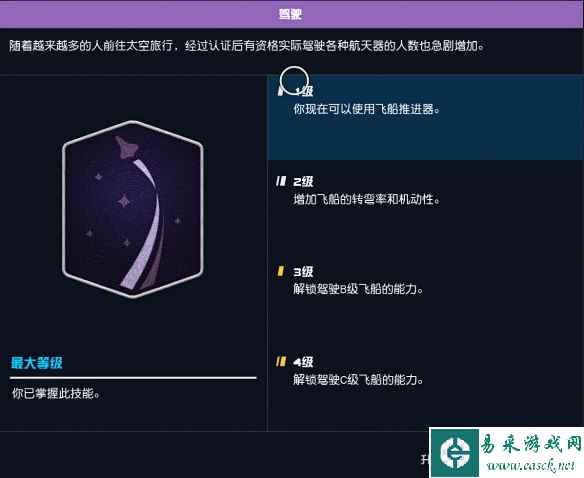Select the 3级 rank heading
This screenshot has width=584, height=478.
[x=303, y=272]
